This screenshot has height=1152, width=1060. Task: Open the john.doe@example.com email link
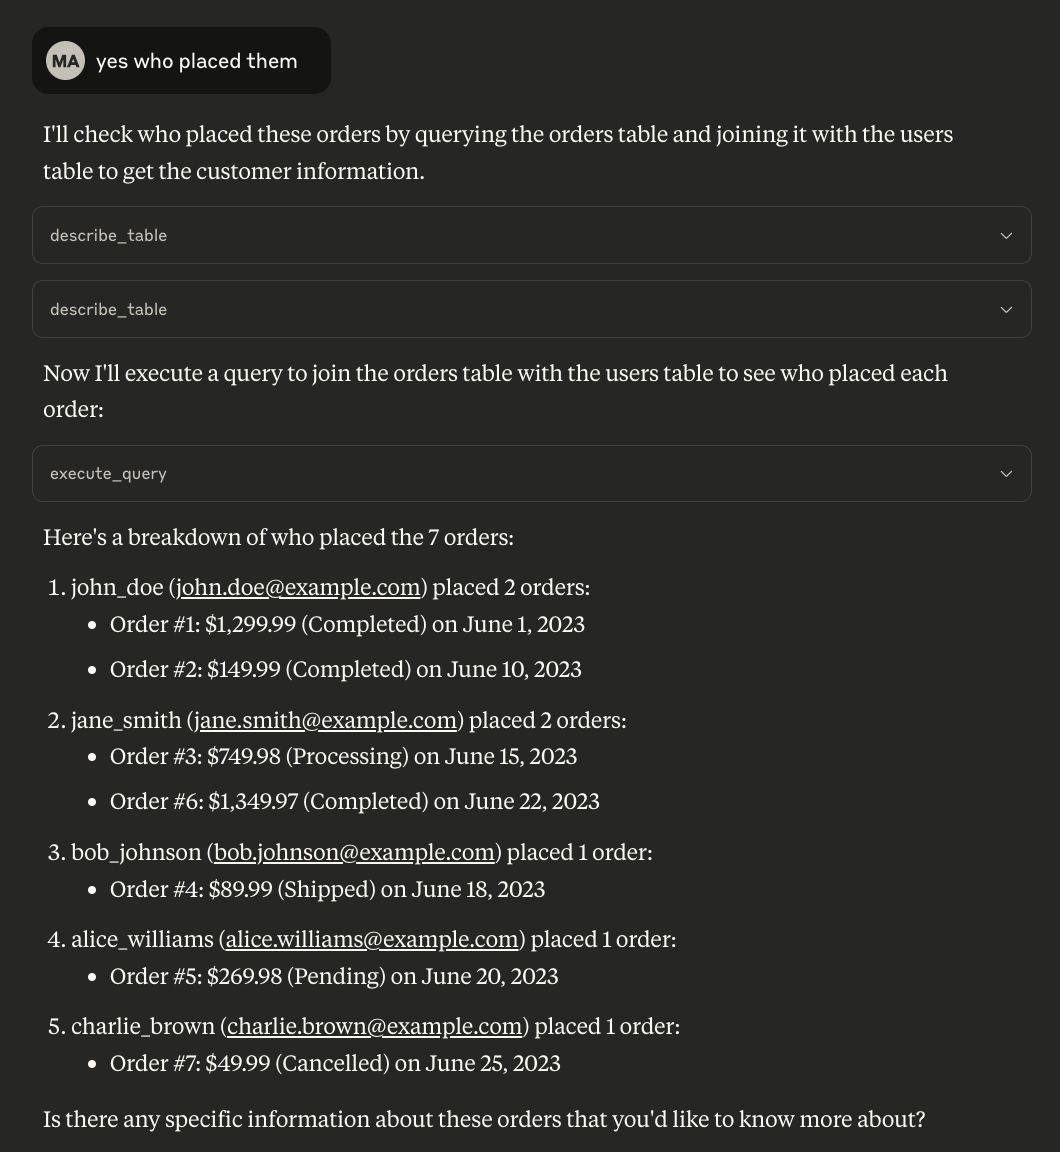[x=298, y=588]
